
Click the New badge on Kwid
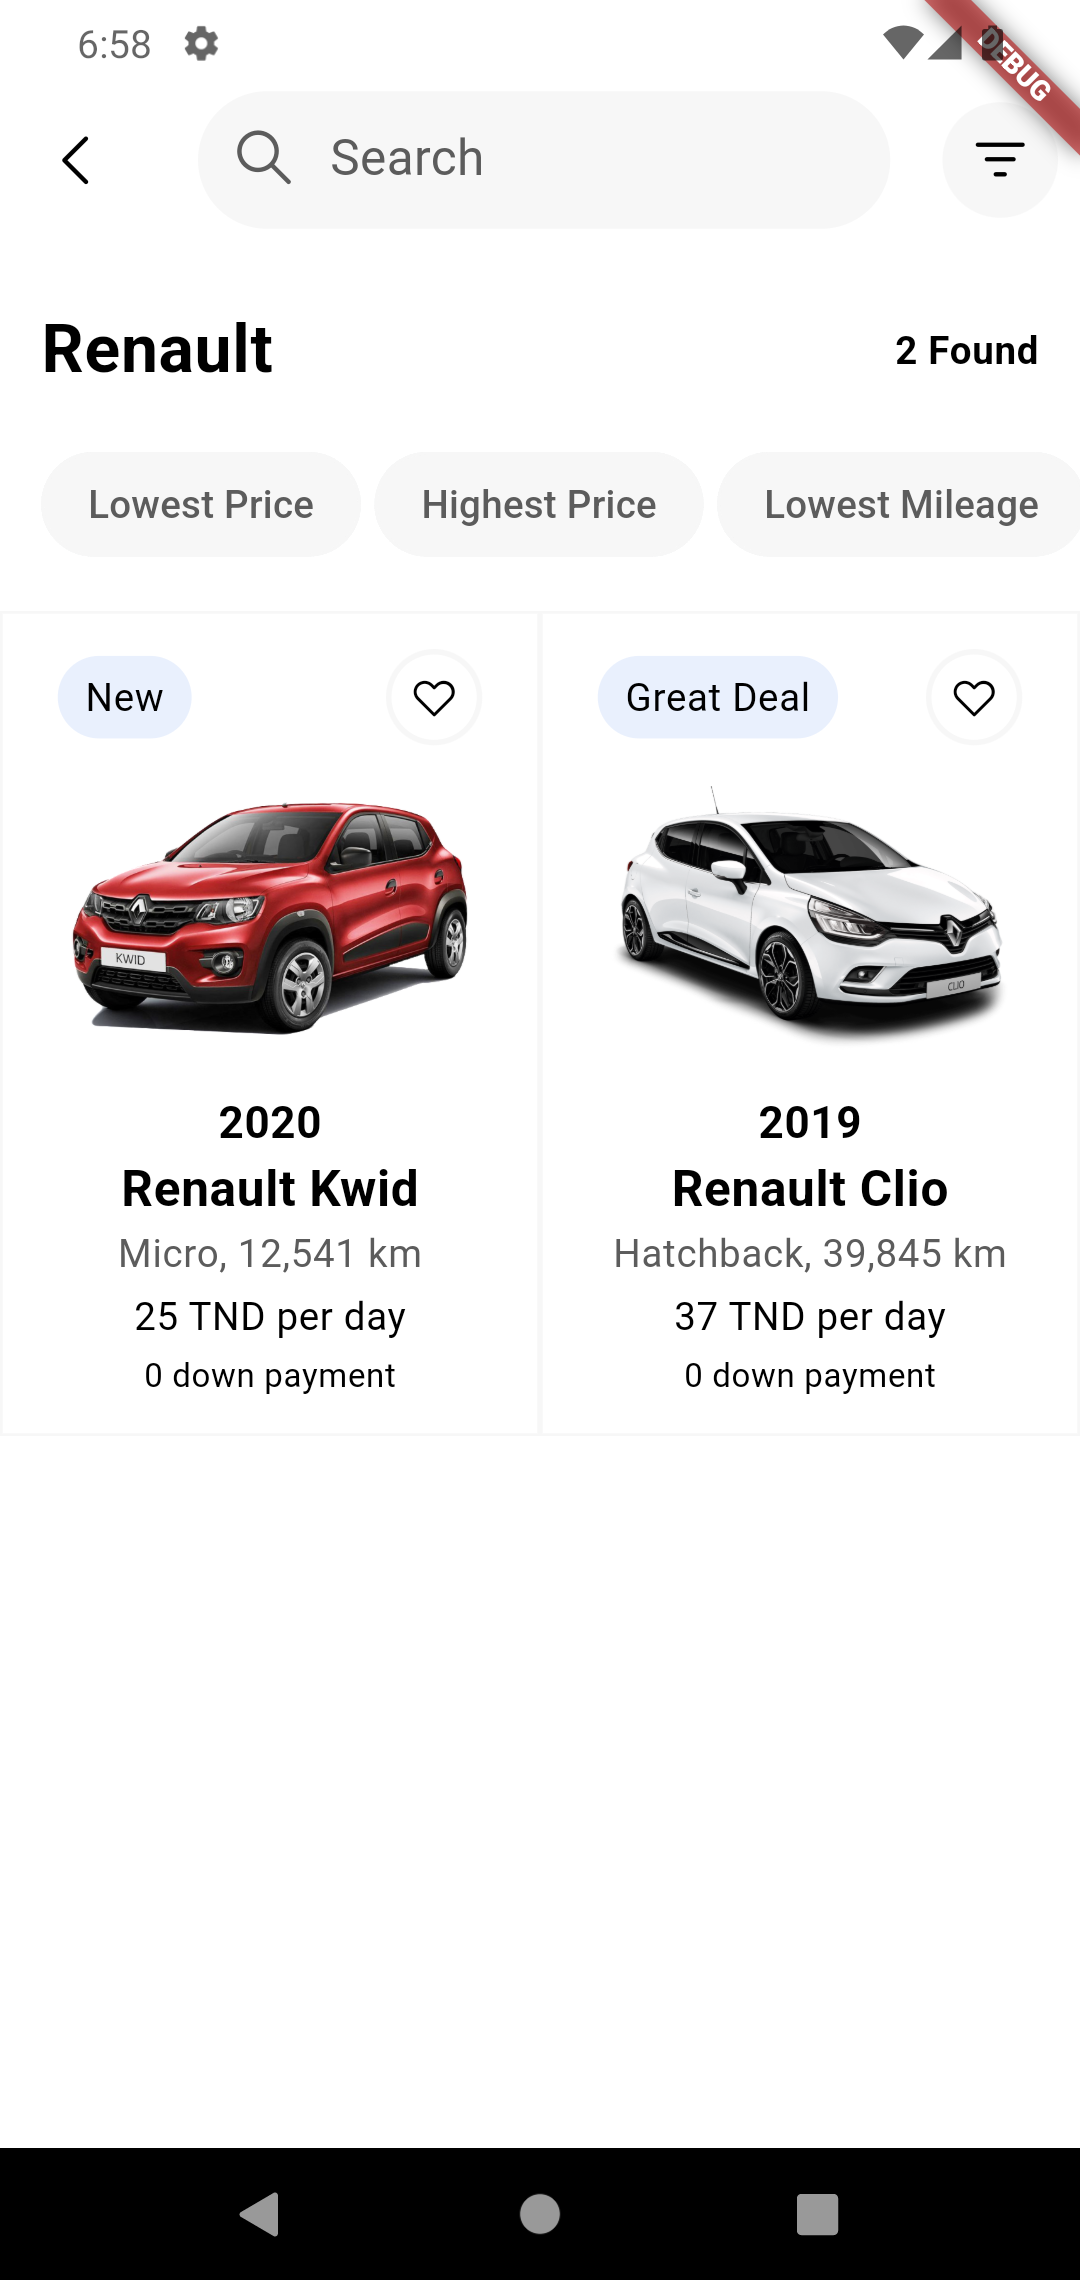[x=125, y=698]
